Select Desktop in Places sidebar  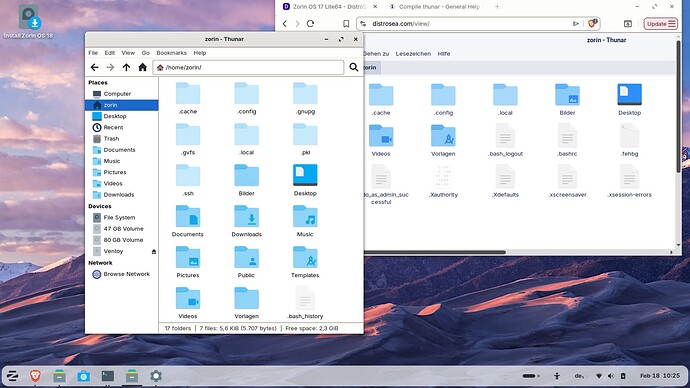121,116
